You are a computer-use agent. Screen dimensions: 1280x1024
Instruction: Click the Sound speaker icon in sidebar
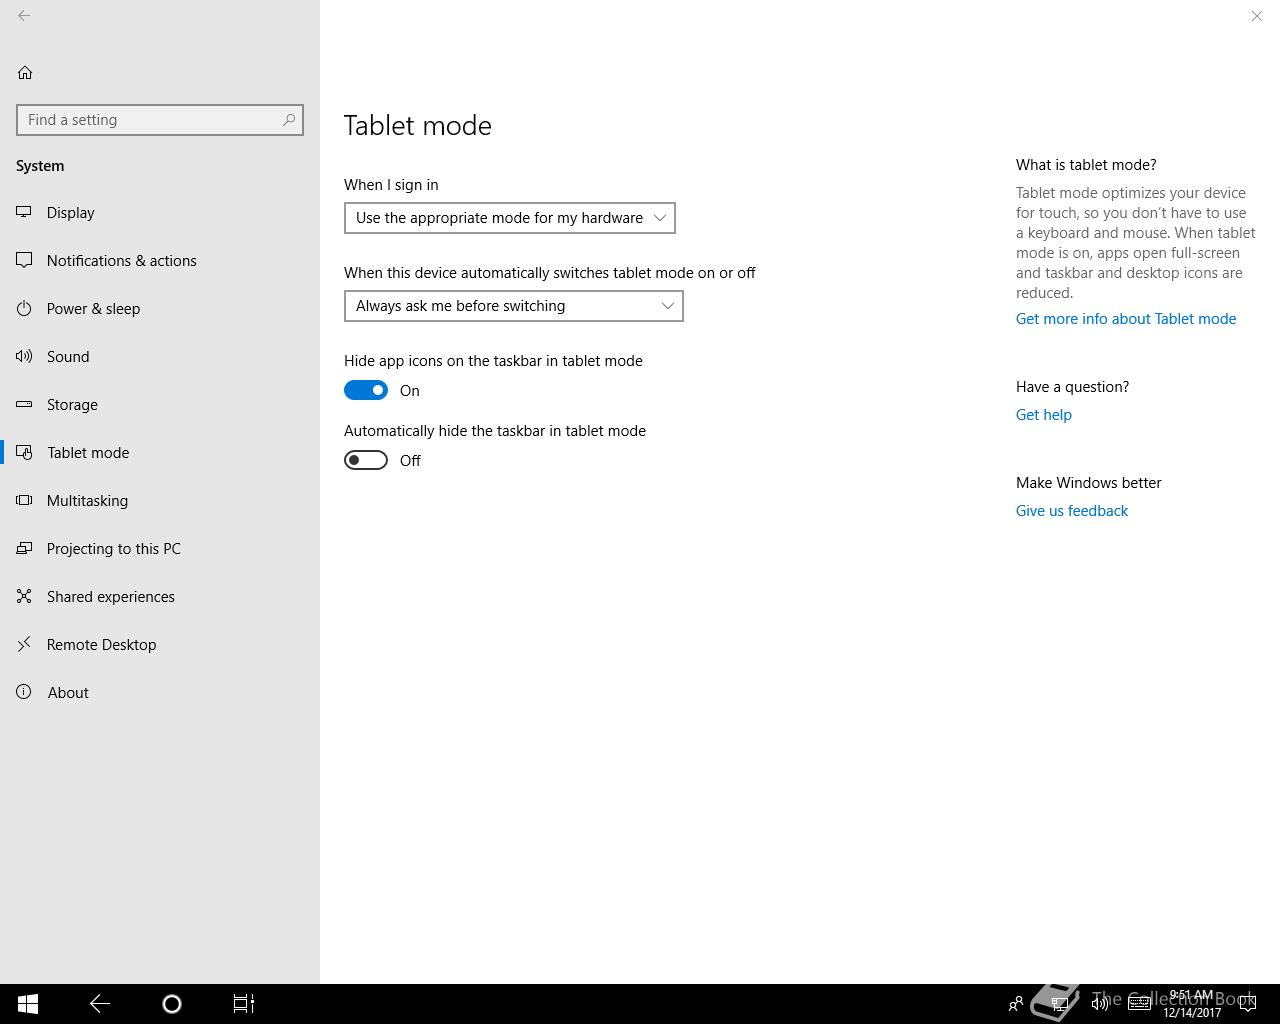coord(24,356)
